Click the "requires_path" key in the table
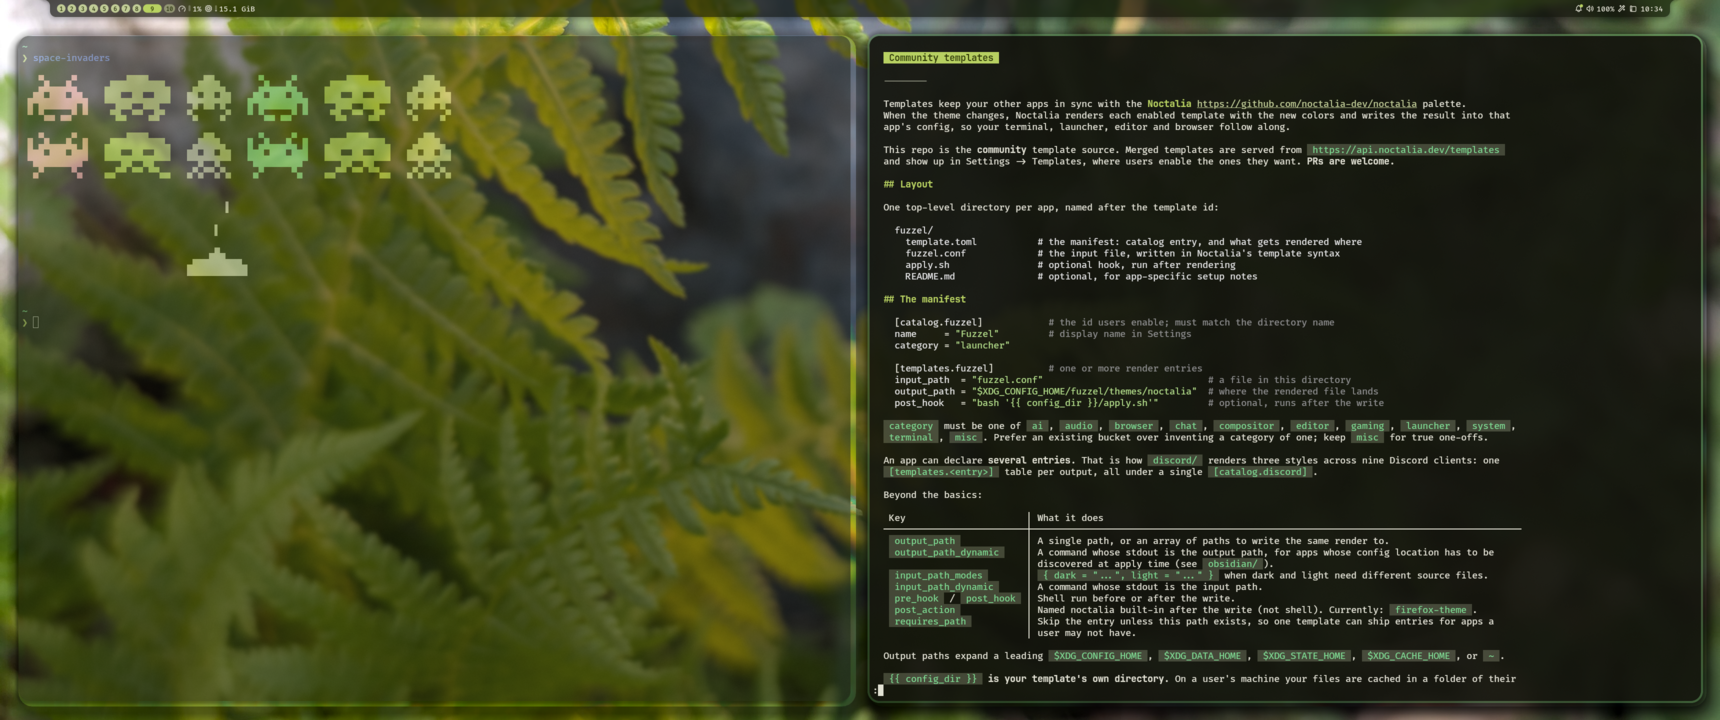 click(930, 622)
